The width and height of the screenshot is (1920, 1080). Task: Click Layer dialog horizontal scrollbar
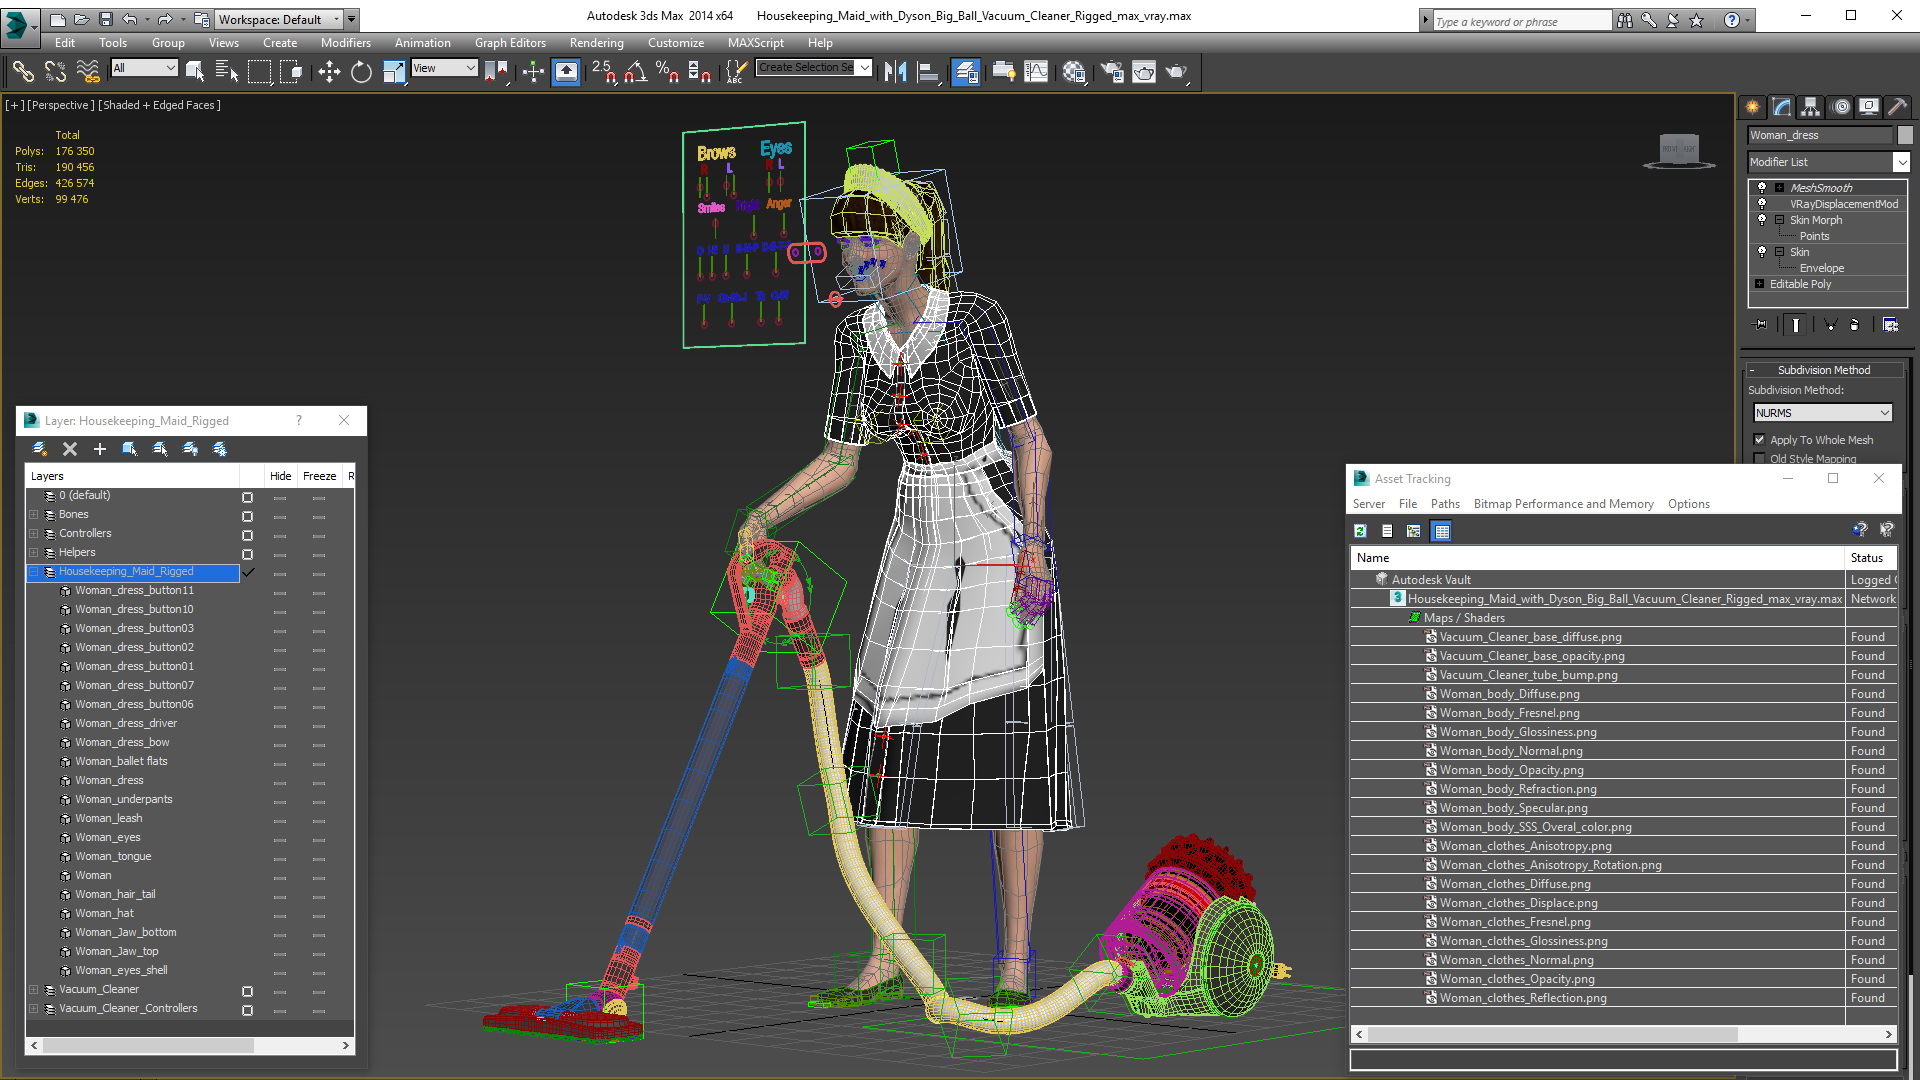pos(190,1045)
